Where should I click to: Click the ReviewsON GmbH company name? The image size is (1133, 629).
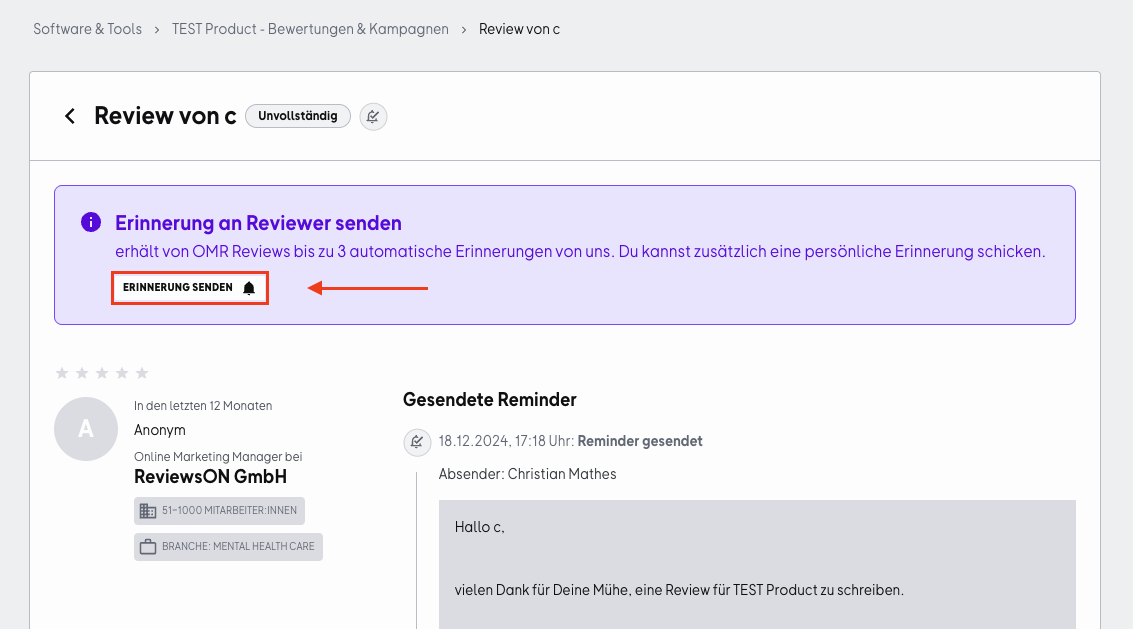coord(210,476)
